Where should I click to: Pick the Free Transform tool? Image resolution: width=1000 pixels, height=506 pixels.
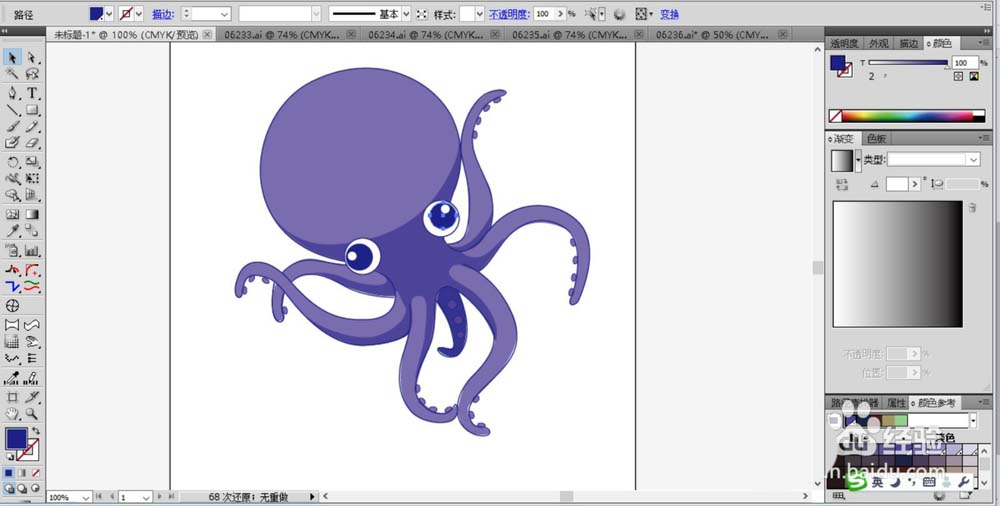click(x=33, y=179)
